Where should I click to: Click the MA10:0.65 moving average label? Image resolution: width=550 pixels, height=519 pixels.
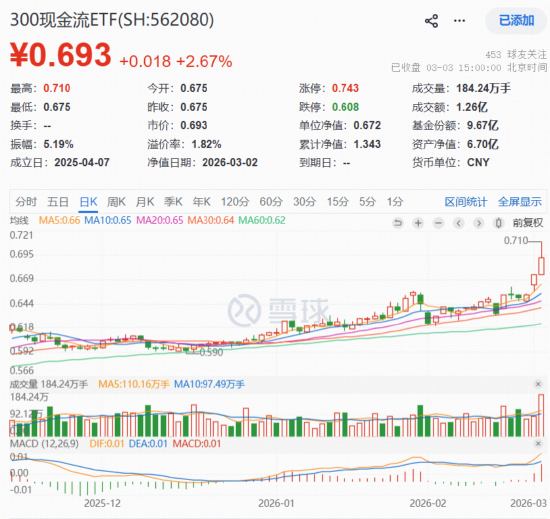108,220
